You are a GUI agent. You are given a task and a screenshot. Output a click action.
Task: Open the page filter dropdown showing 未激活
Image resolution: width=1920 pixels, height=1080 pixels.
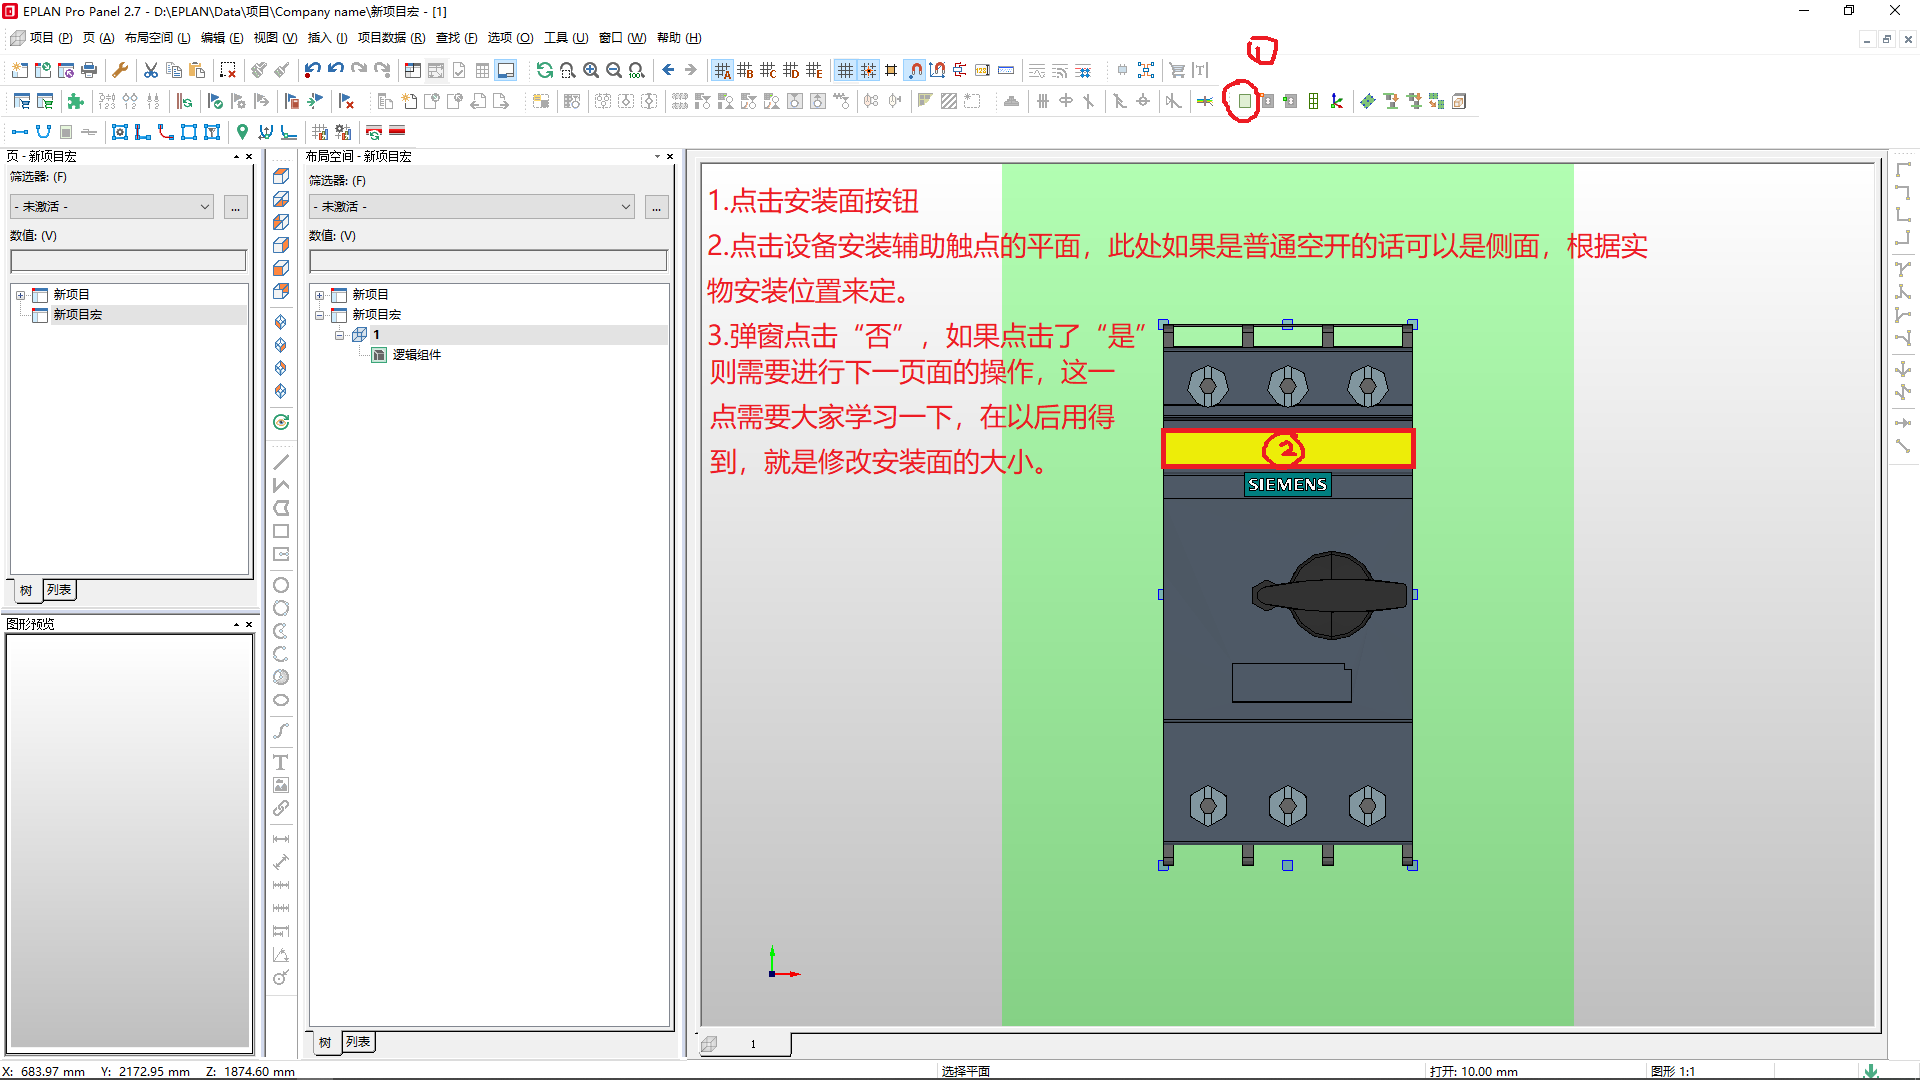coord(110,206)
